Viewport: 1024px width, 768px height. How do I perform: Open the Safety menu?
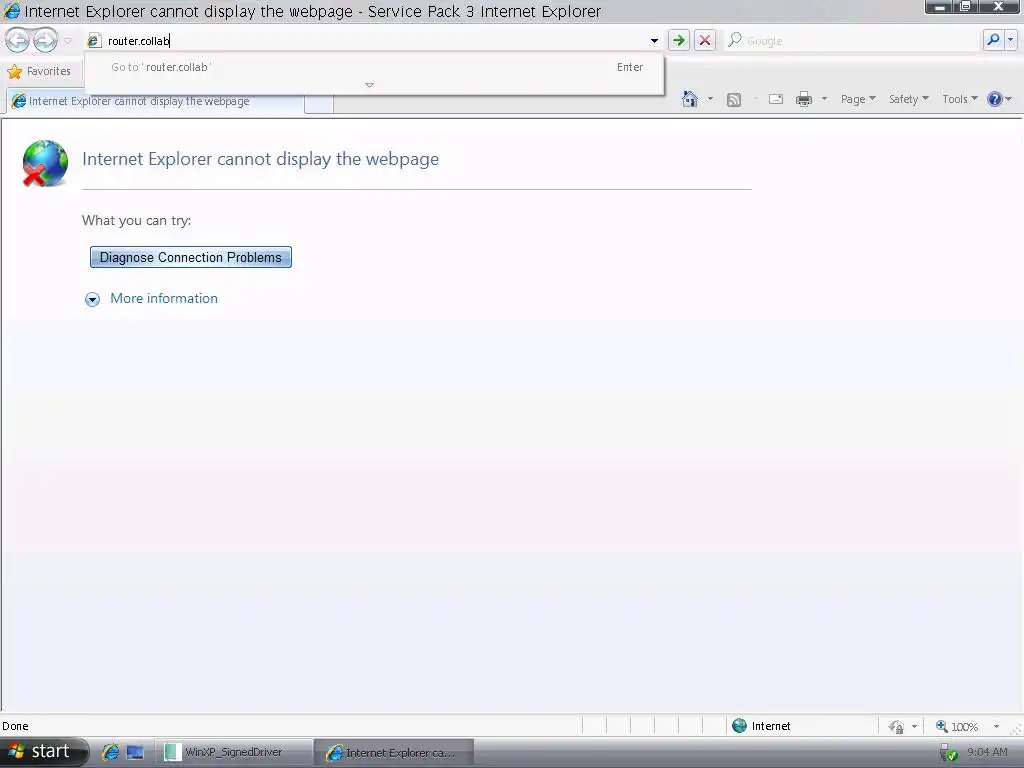908,99
